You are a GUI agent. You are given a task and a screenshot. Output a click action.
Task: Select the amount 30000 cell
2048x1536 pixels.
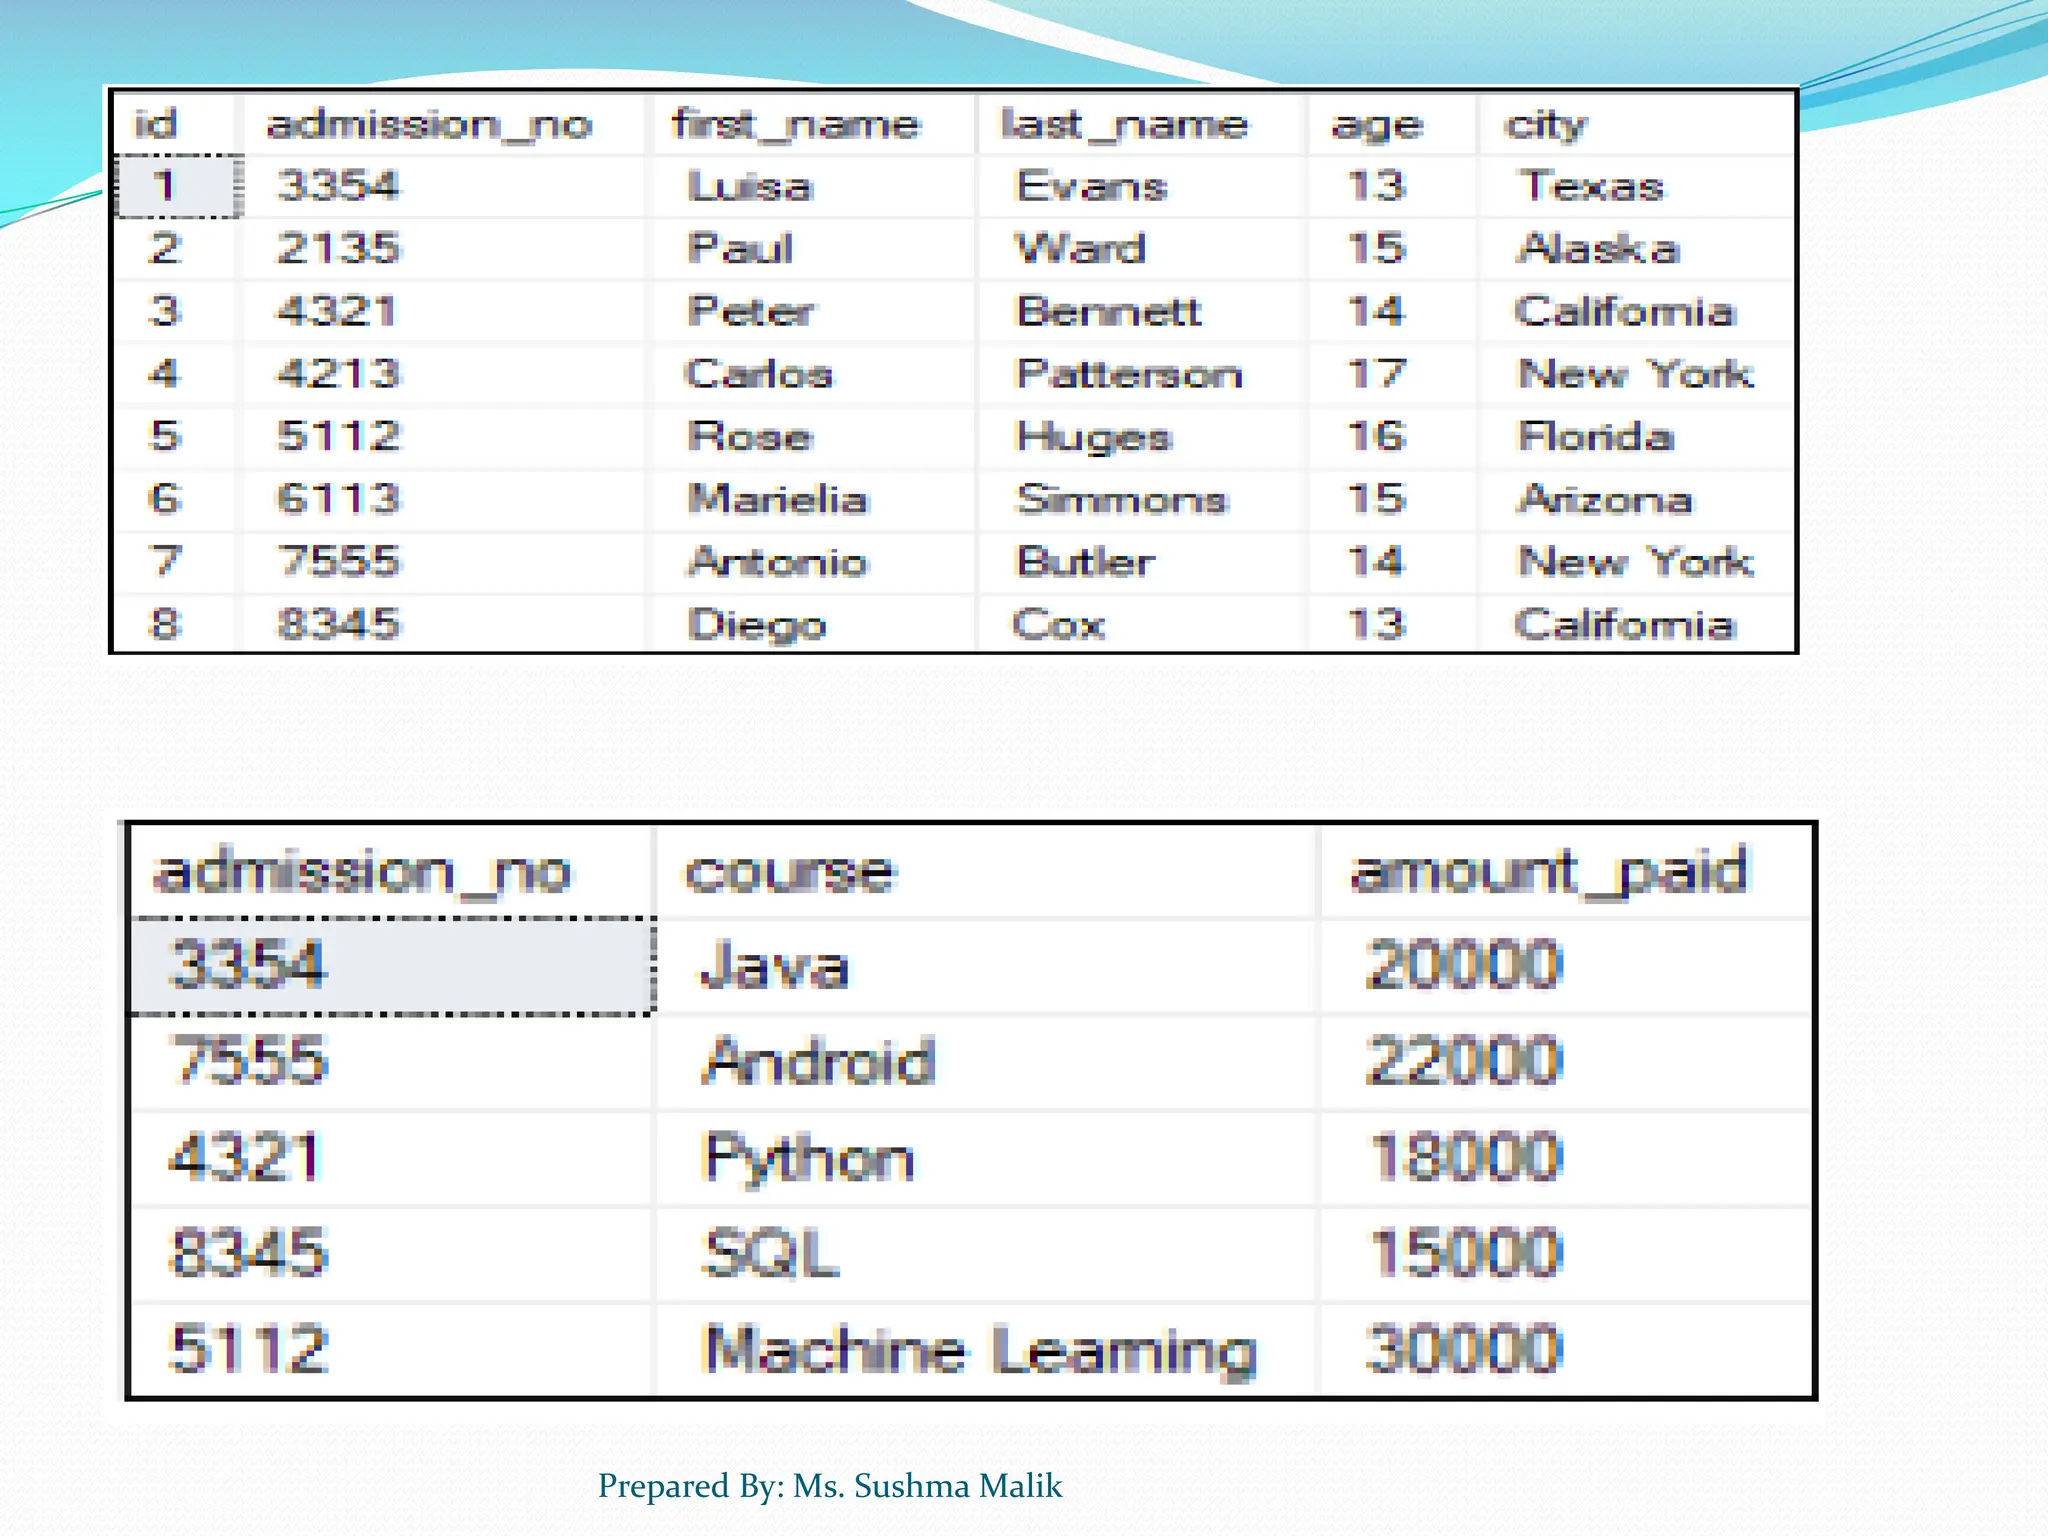tap(1464, 1350)
